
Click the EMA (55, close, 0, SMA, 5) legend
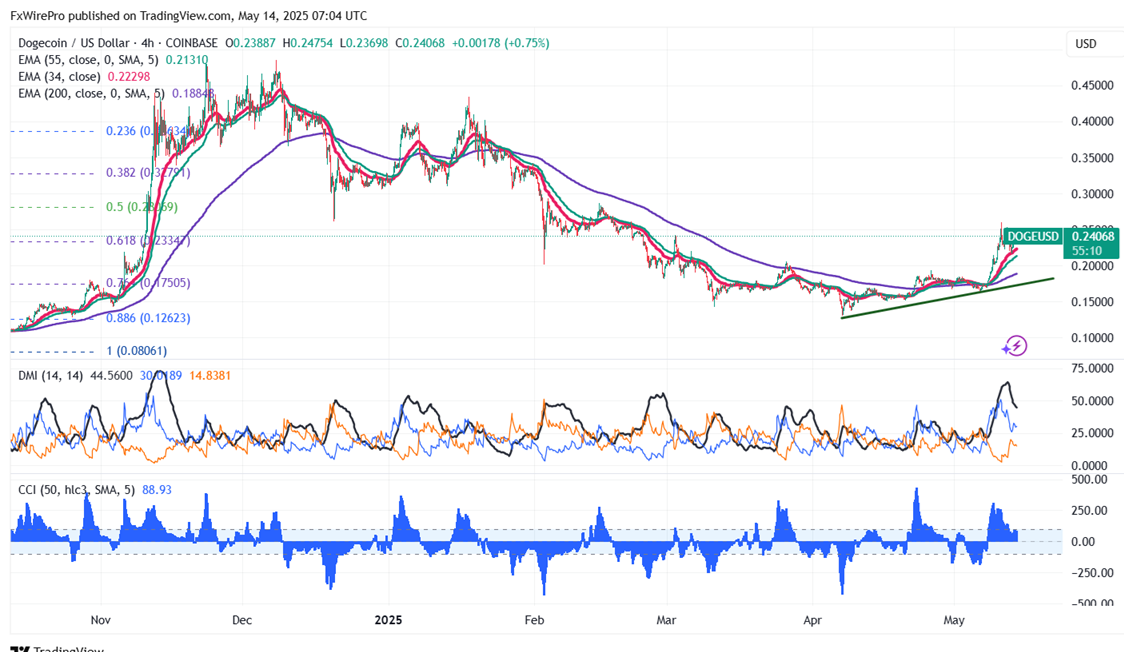tap(88, 60)
